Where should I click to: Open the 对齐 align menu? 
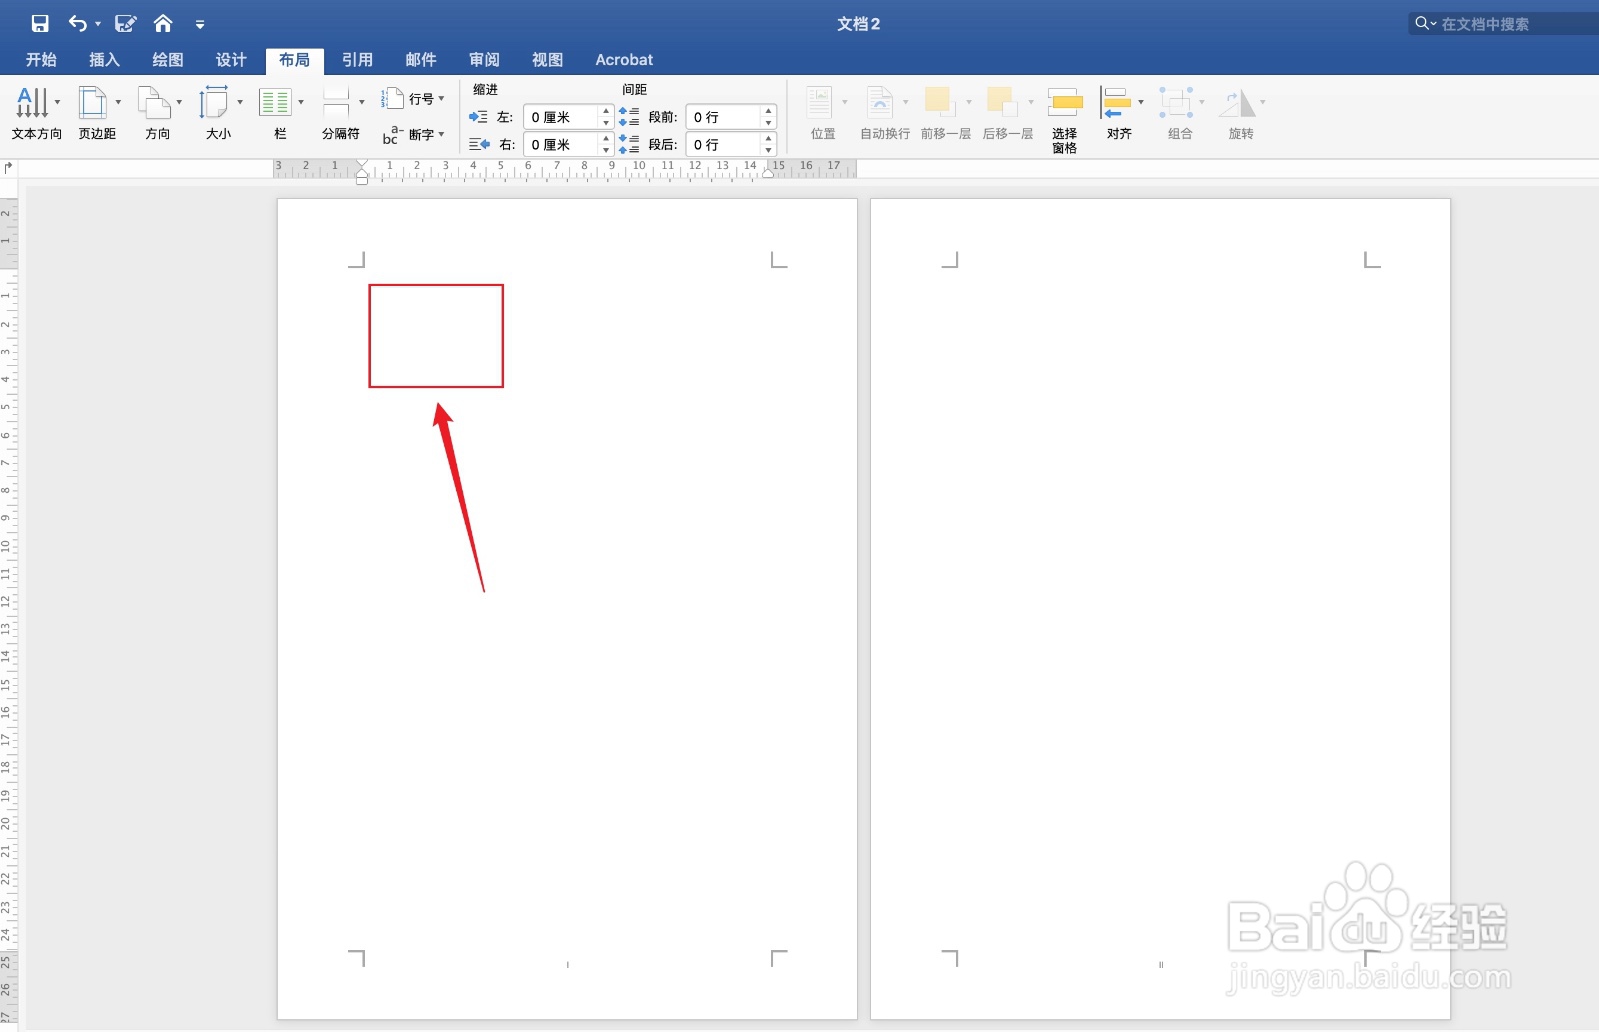[1119, 113]
